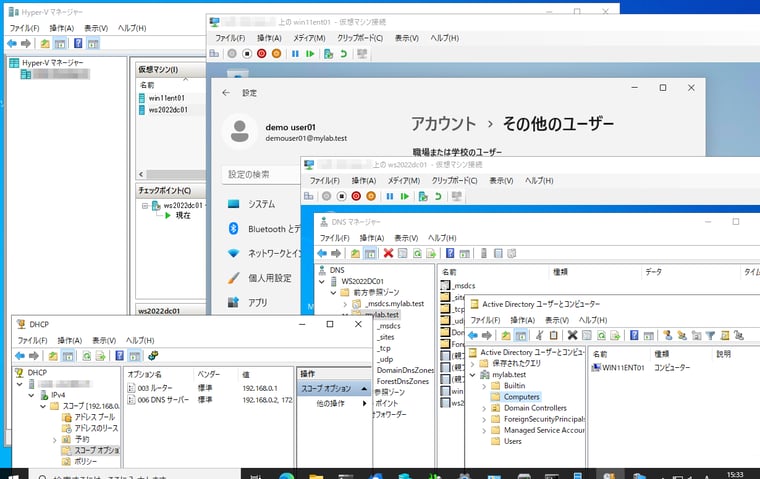Click back arrow in DHCP toolbar
760x479 pixels.
pos(20,356)
